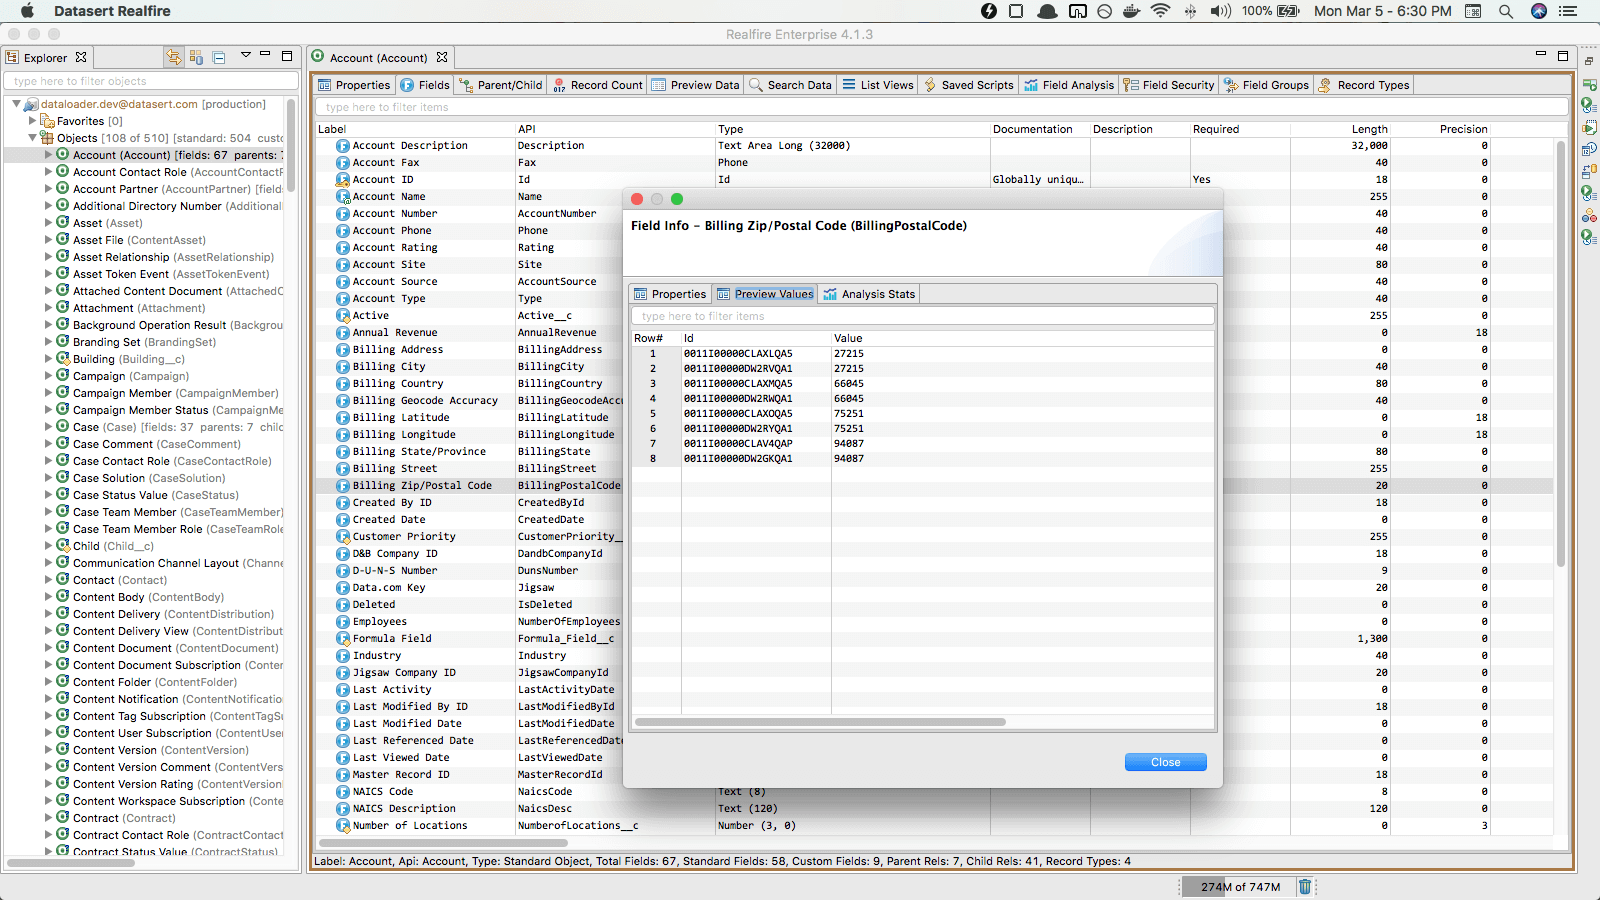Image resolution: width=1600 pixels, height=900 pixels.
Task: Open the Record Count tab
Action: point(598,85)
